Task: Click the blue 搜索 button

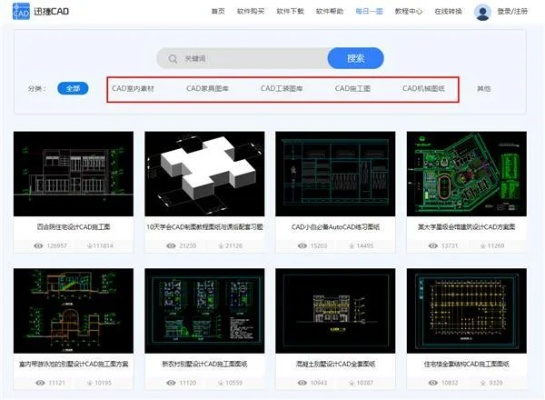Action: (356, 58)
